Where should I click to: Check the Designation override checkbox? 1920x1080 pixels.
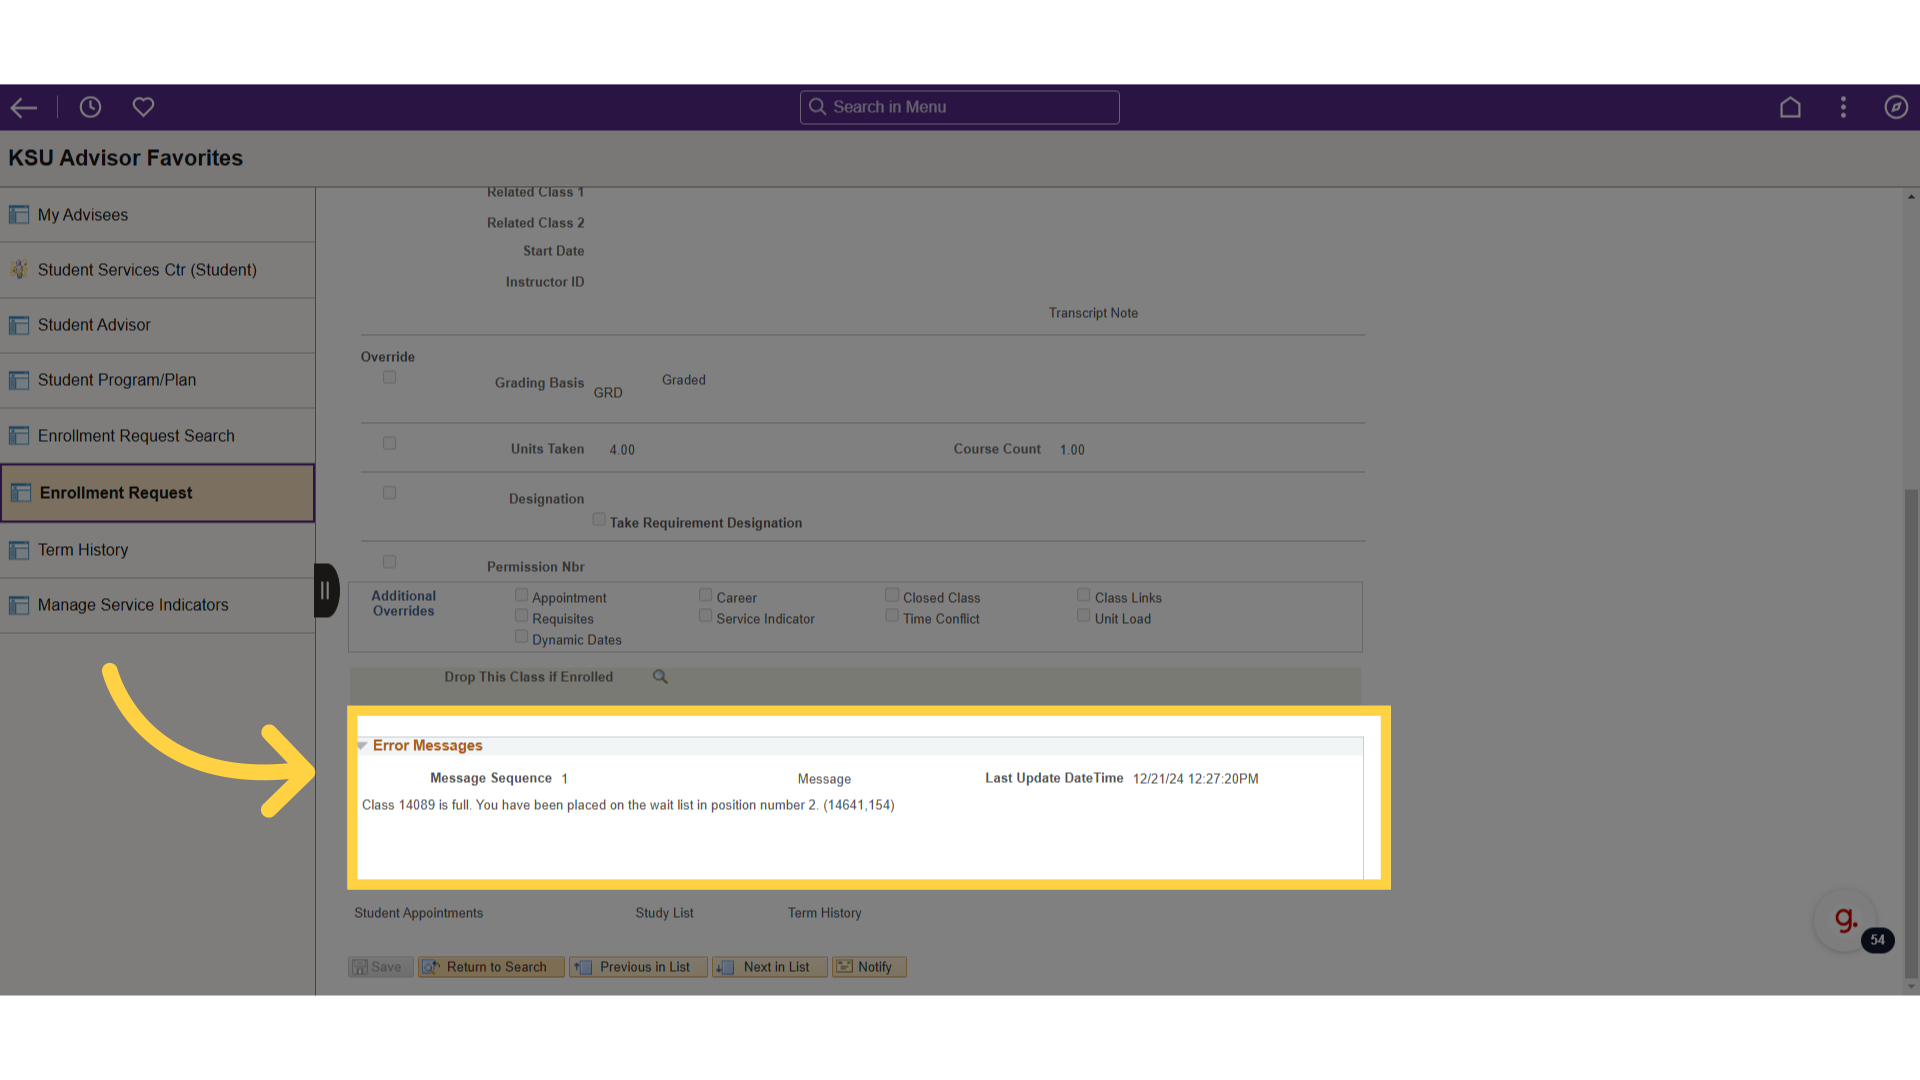click(x=389, y=493)
